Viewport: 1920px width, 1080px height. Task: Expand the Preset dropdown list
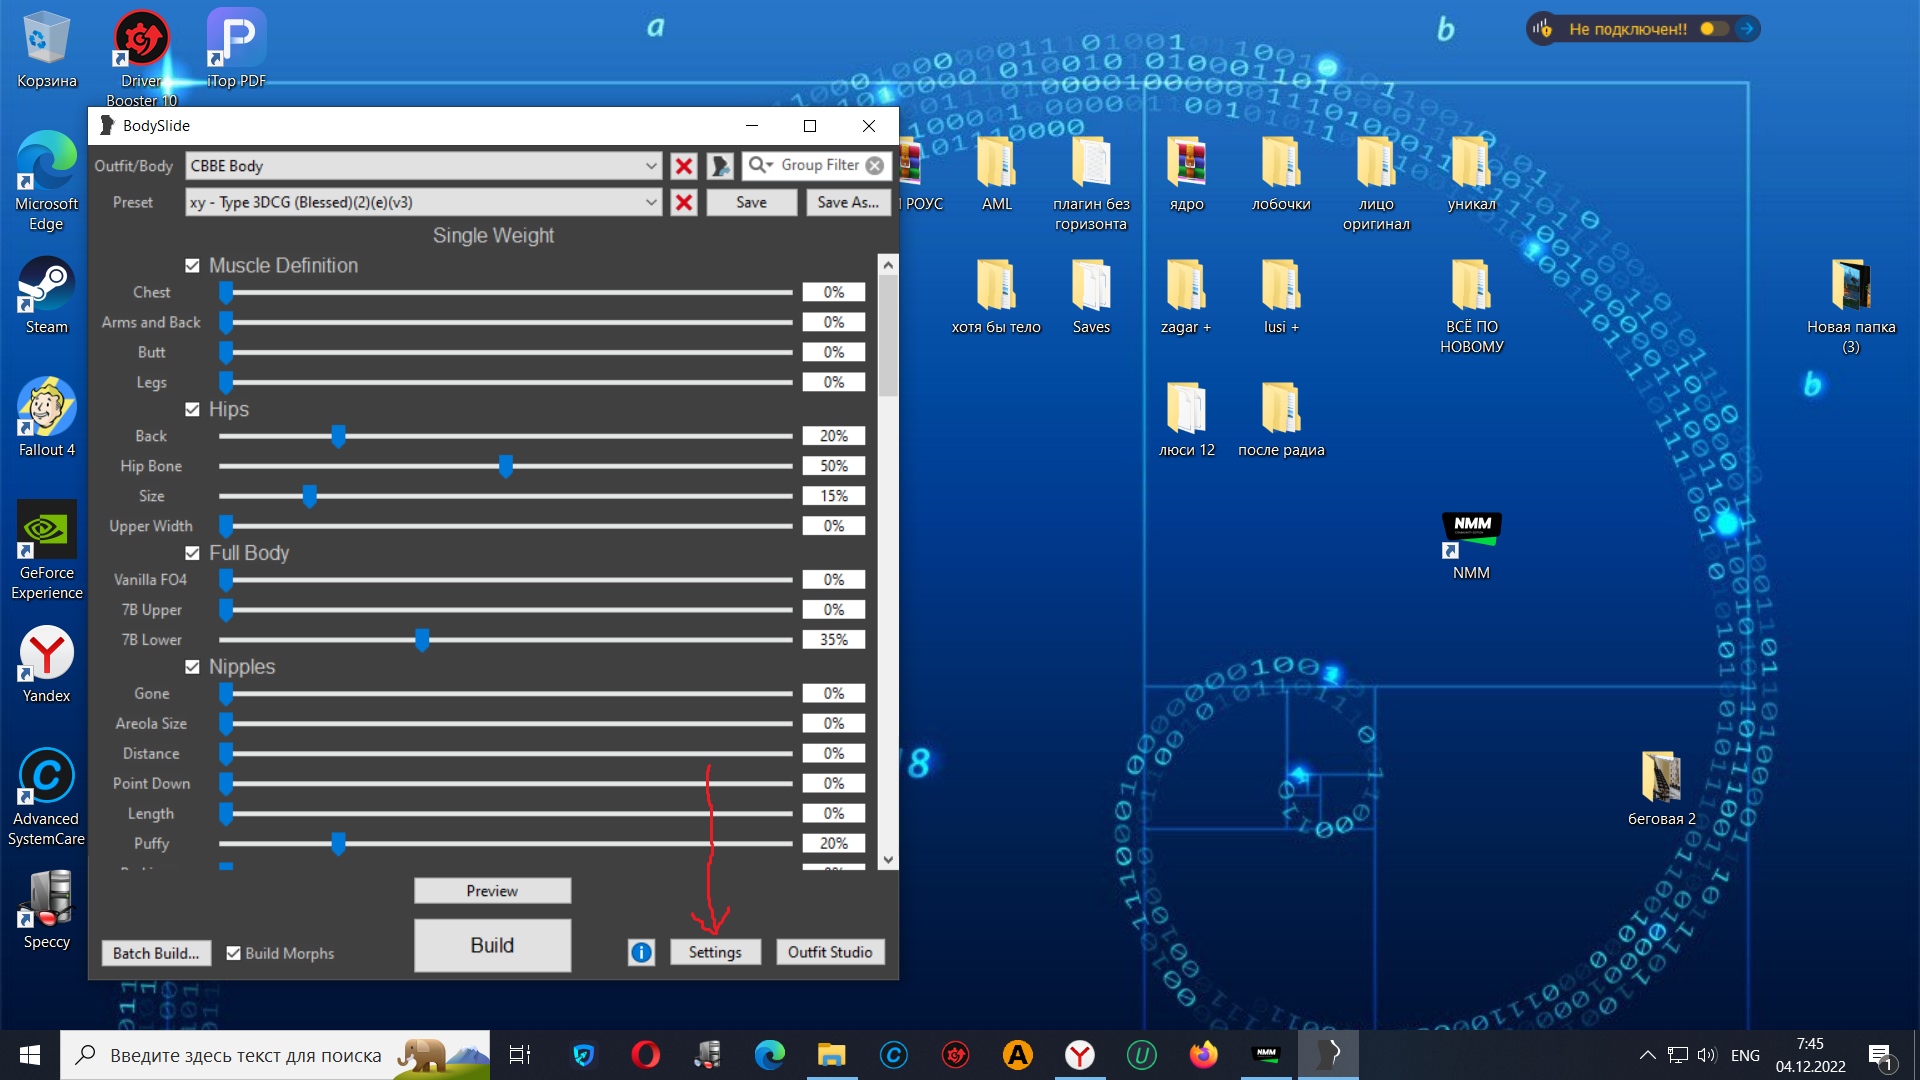click(651, 203)
